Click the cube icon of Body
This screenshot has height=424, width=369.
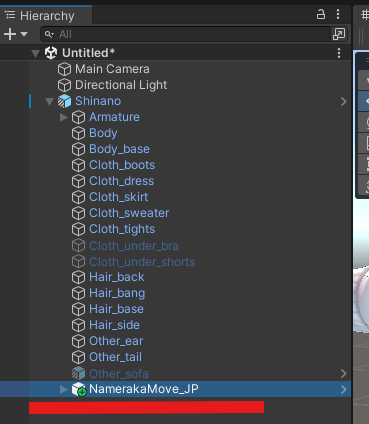pyautogui.click(x=78, y=133)
